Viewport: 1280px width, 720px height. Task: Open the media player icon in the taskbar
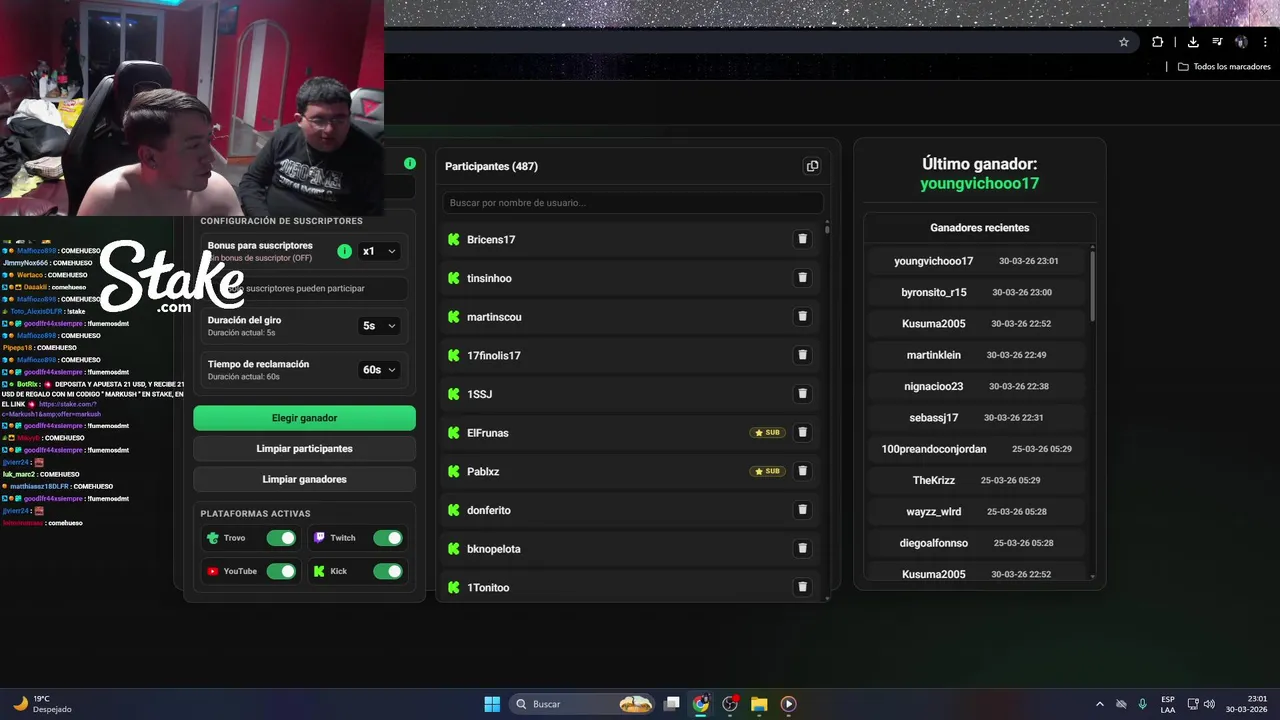click(x=788, y=704)
